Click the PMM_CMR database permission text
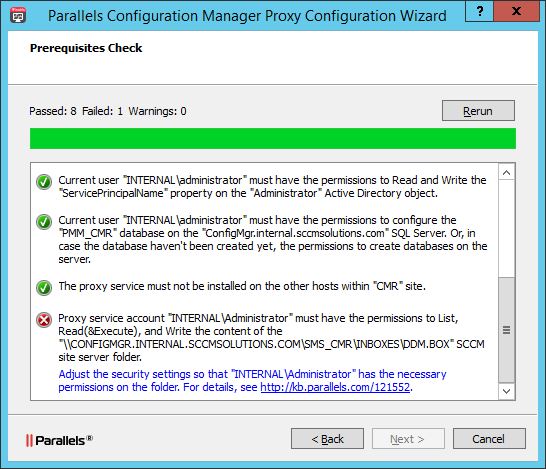The width and height of the screenshot is (546, 469). (x=273, y=240)
